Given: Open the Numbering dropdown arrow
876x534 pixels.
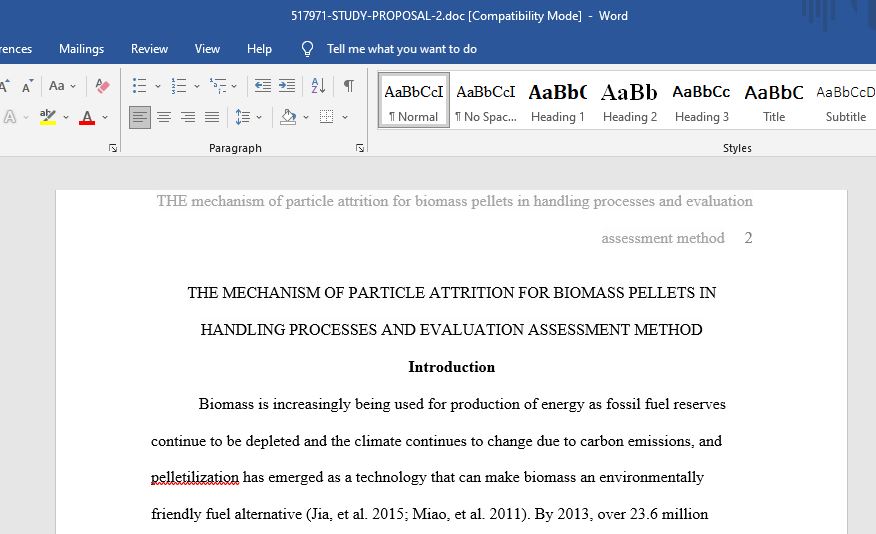Looking at the screenshot, I should (x=197, y=86).
